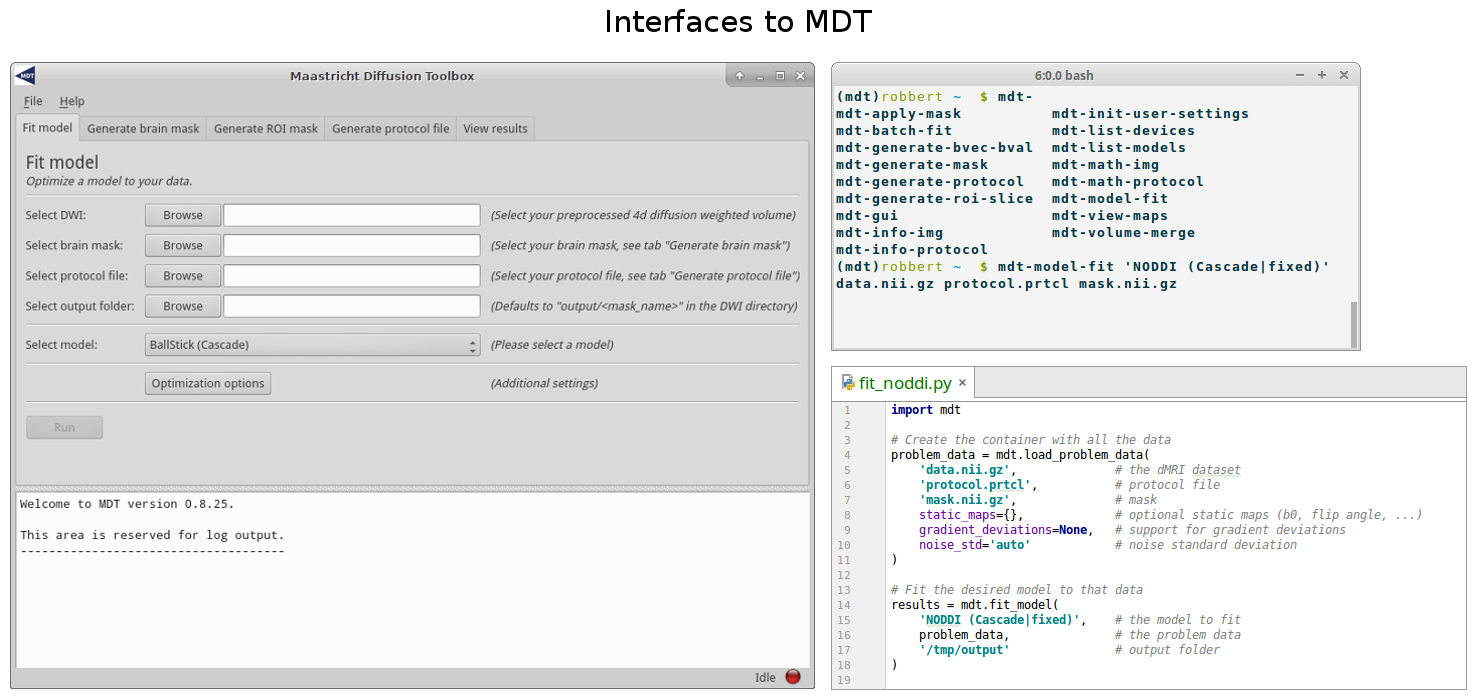Go to the View results tab
The width and height of the screenshot is (1477, 700).
(x=495, y=129)
